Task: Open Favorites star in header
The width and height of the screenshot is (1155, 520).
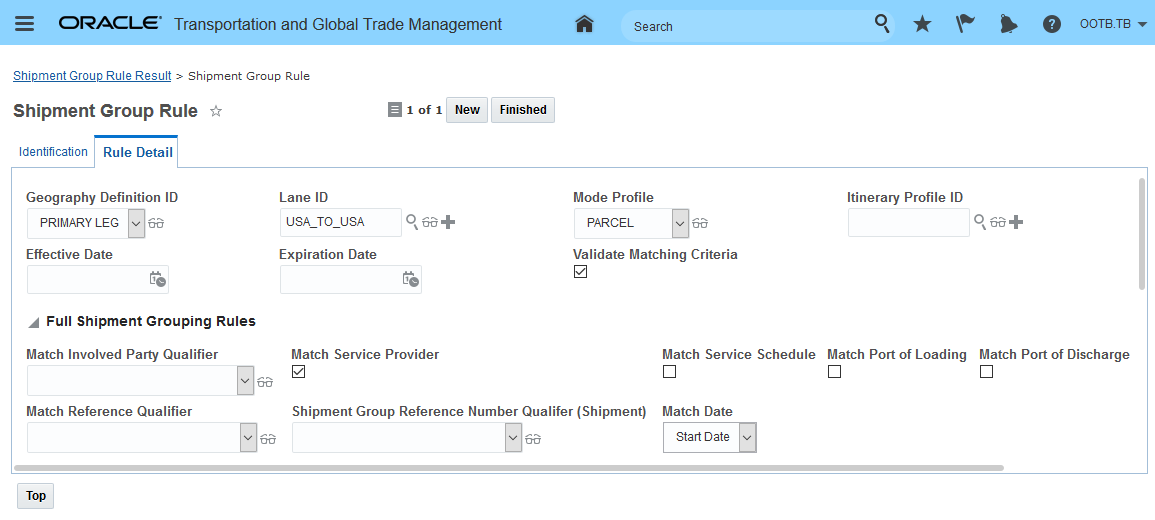Action: 922,24
